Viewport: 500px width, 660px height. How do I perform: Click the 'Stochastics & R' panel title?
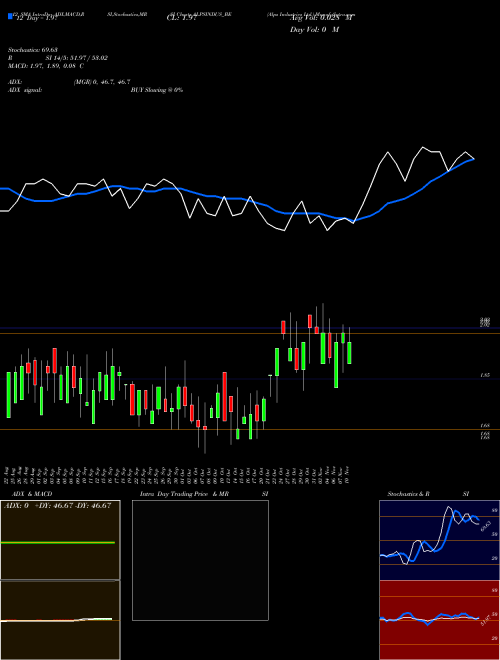pyautogui.click(x=409, y=494)
